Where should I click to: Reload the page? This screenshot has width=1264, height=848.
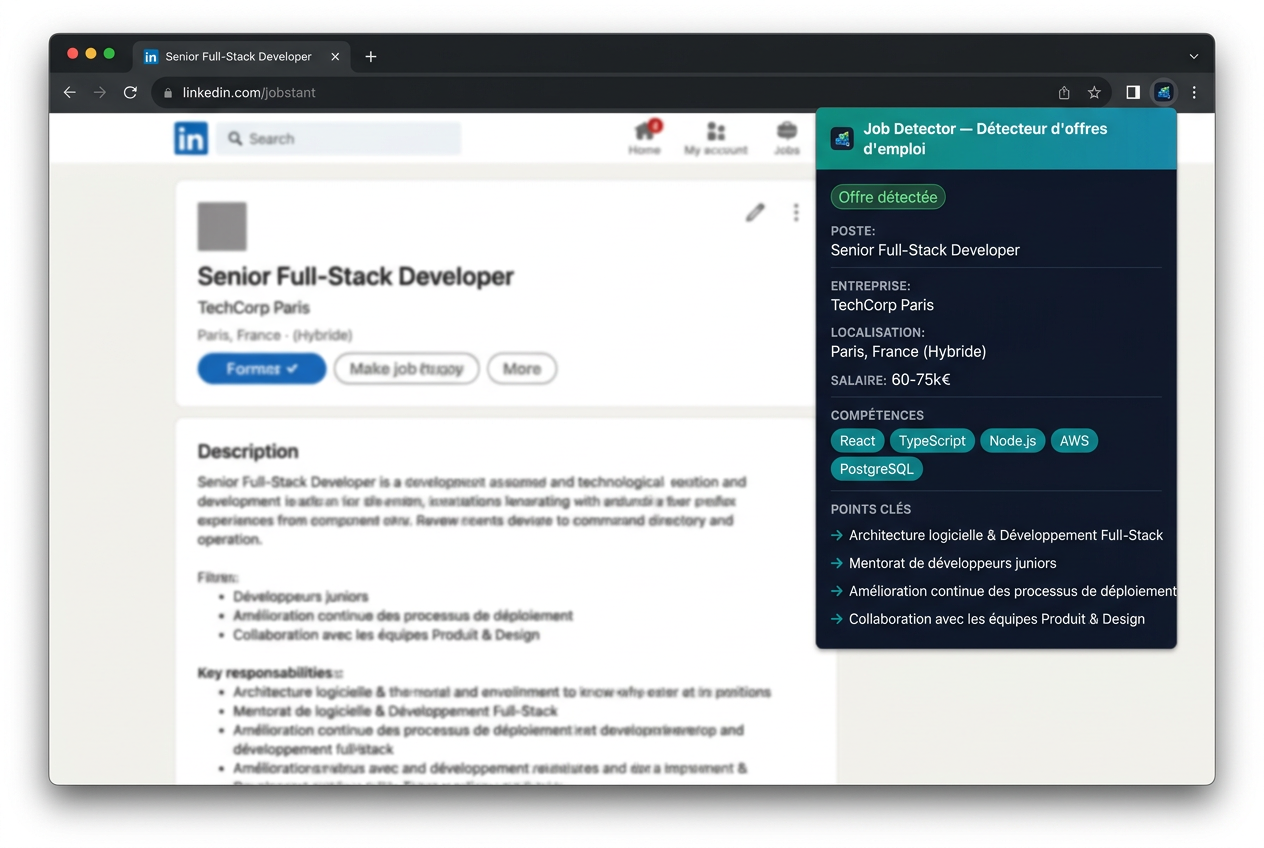pos(130,92)
